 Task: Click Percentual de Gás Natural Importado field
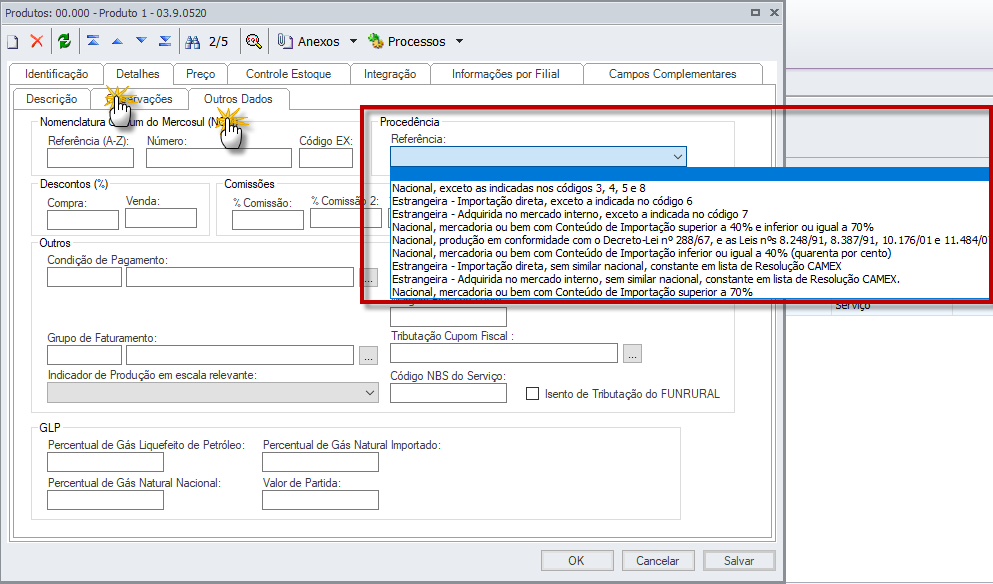tap(320, 462)
